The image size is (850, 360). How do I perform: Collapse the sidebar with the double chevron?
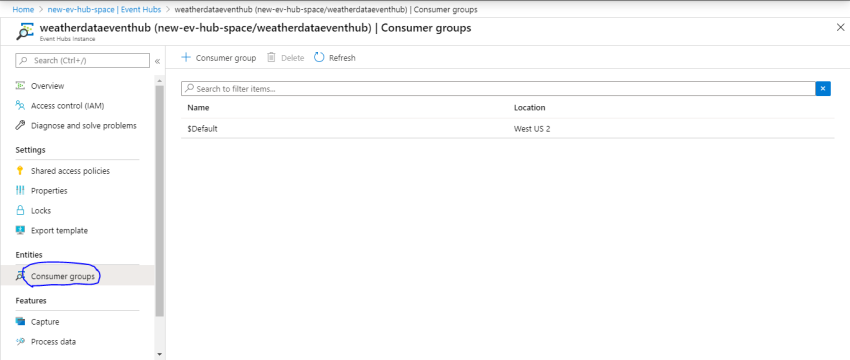point(157,61)
